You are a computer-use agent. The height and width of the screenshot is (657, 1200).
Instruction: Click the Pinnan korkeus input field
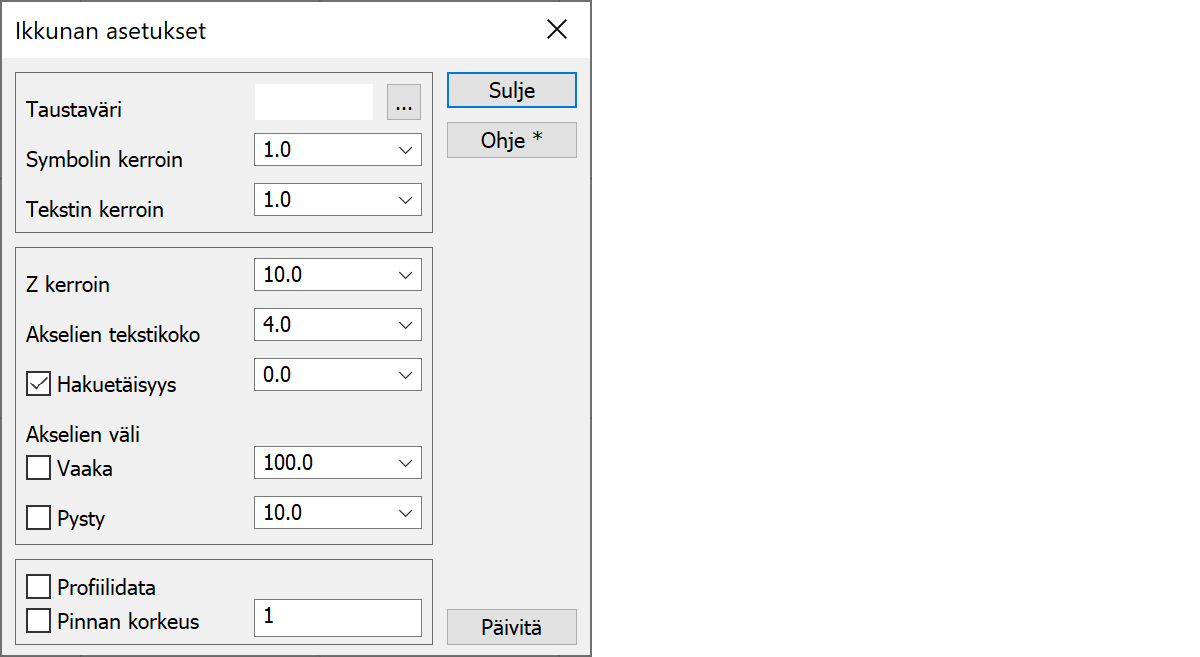click(x=337, y=618)
